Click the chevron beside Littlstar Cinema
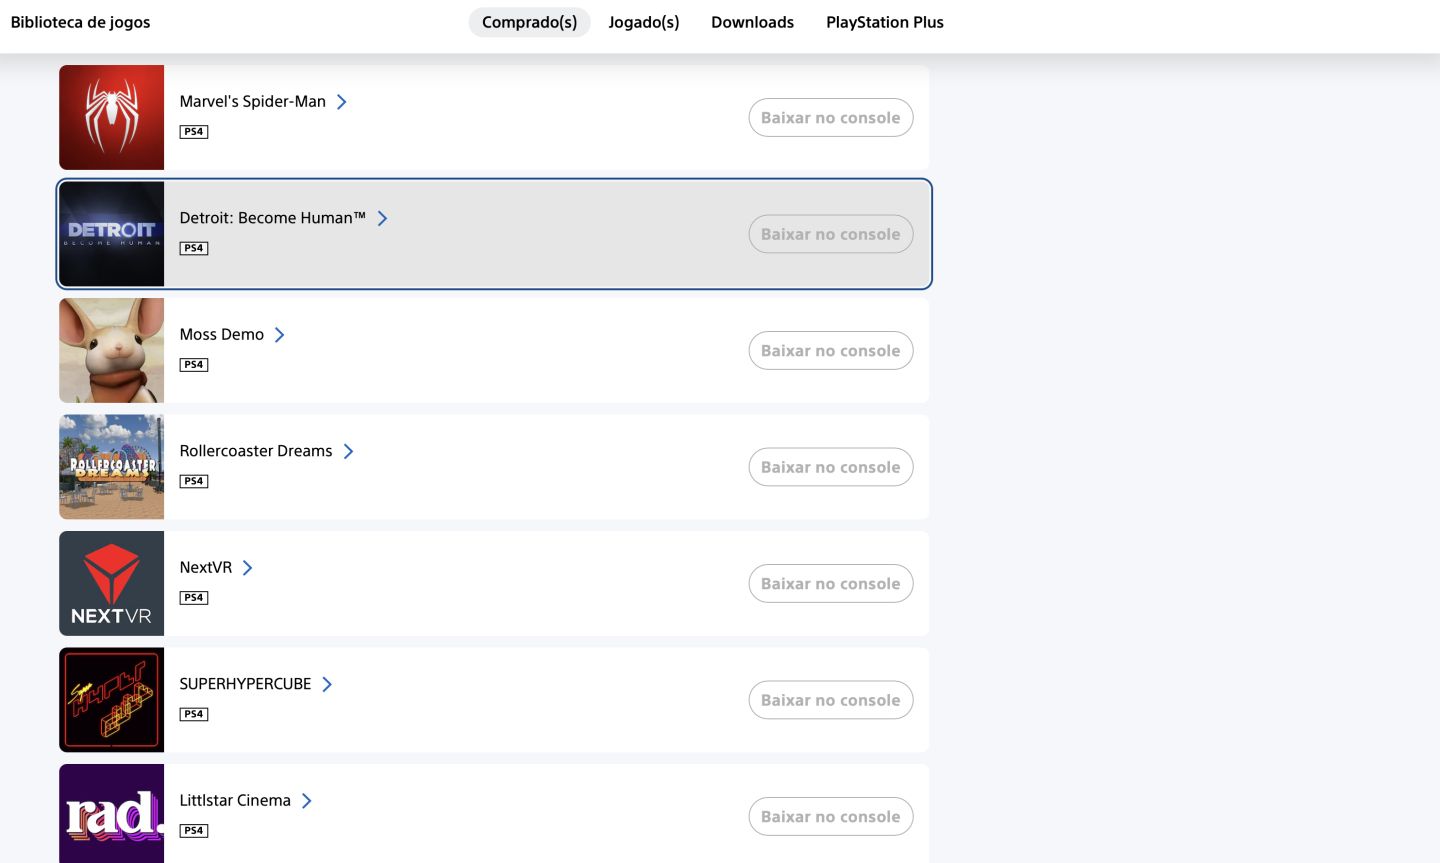The image size is (1440, 863). click(x=307, y=801)
